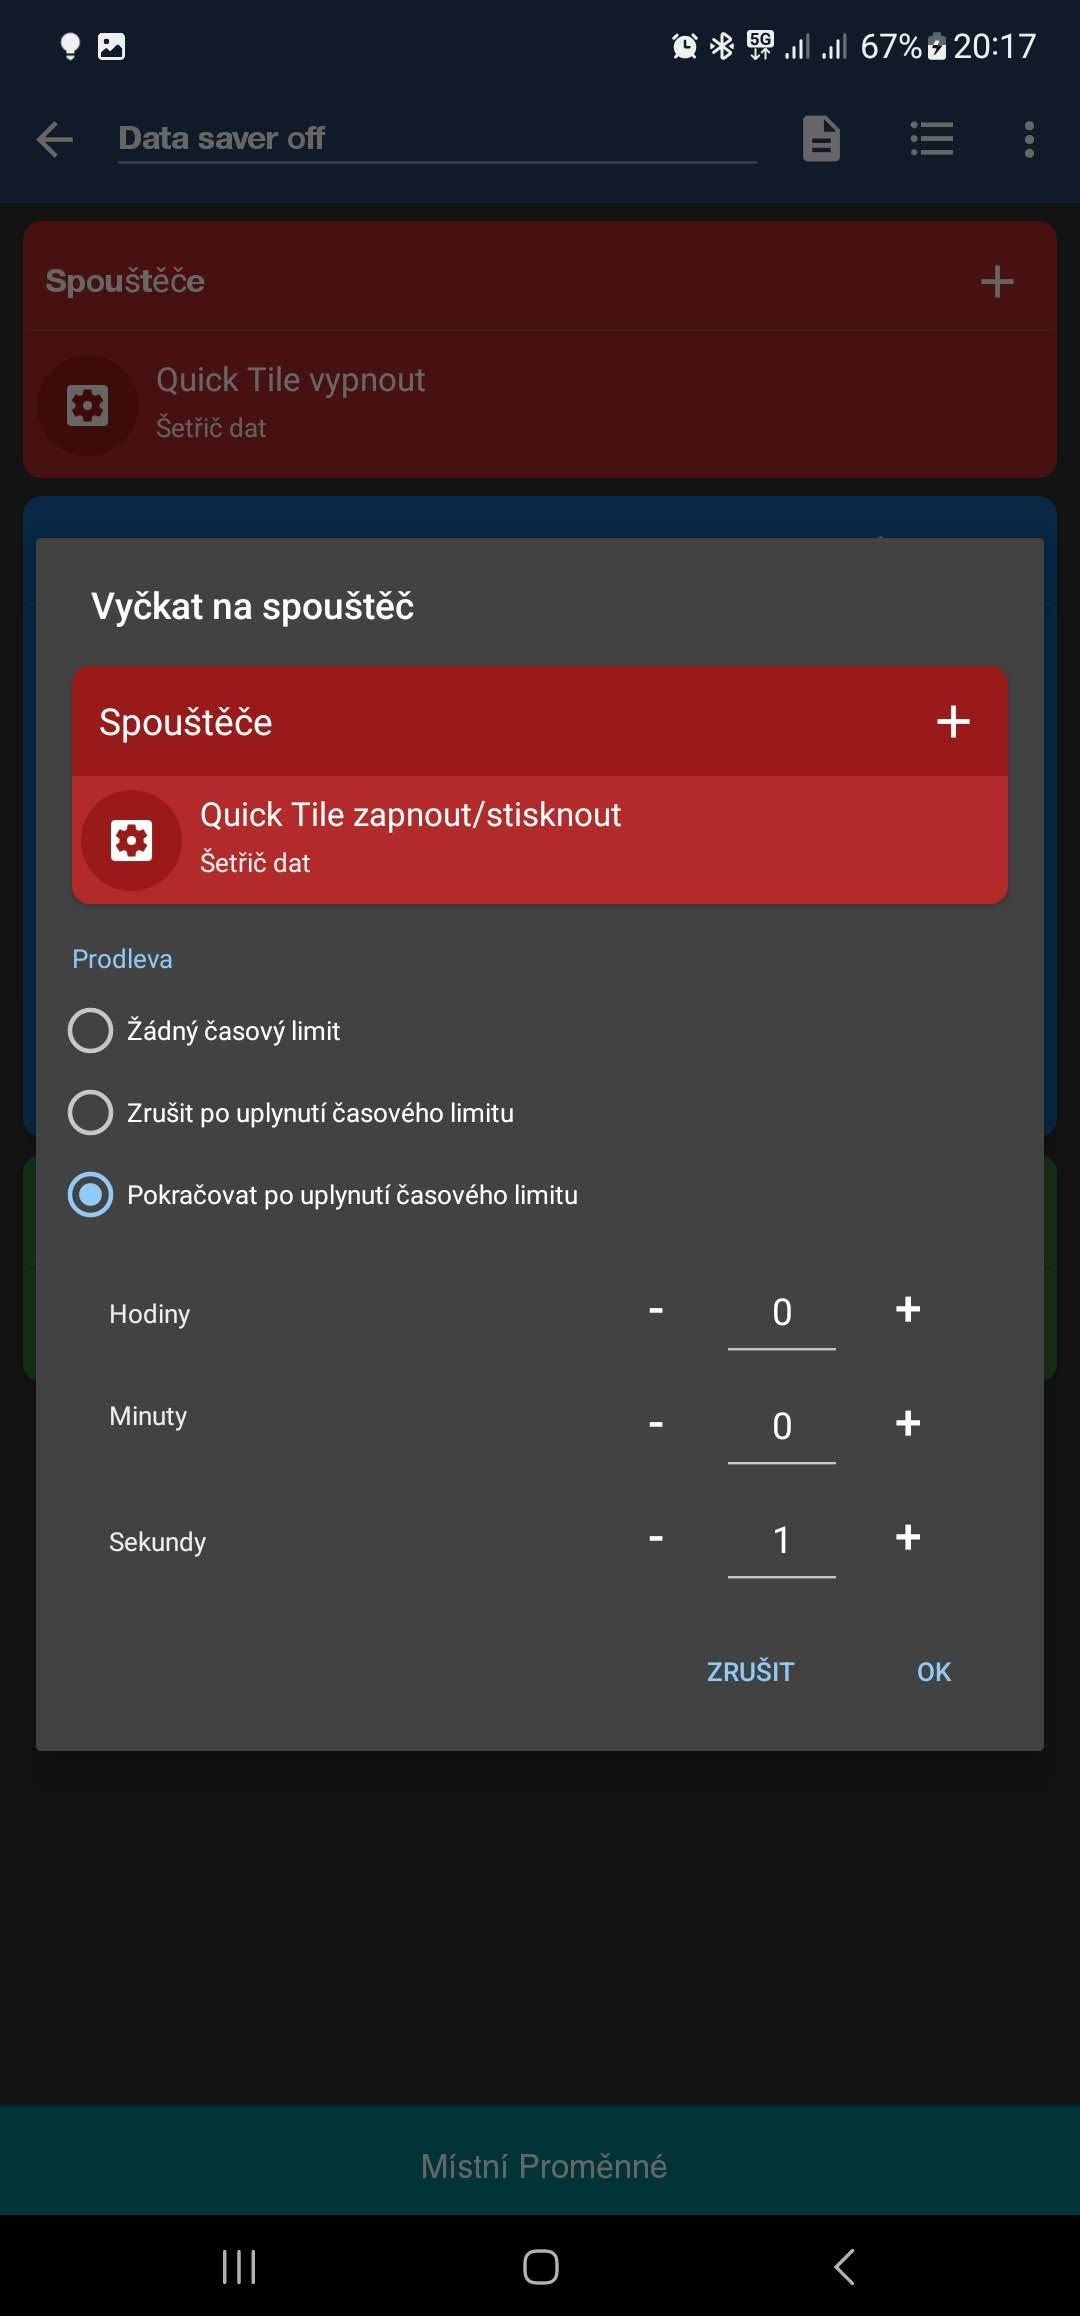
Task: Select Žádný časový limit option
Action: [x=204, y=1031]
